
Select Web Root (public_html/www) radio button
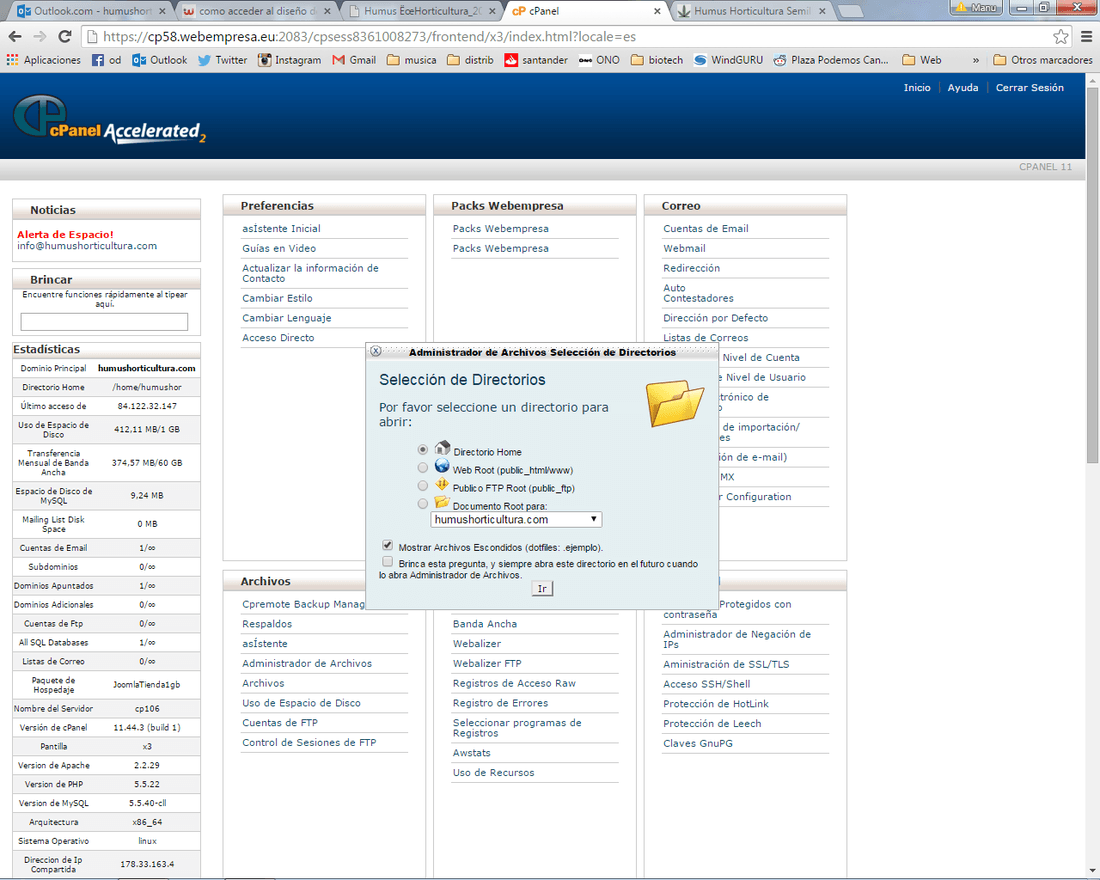422,467
